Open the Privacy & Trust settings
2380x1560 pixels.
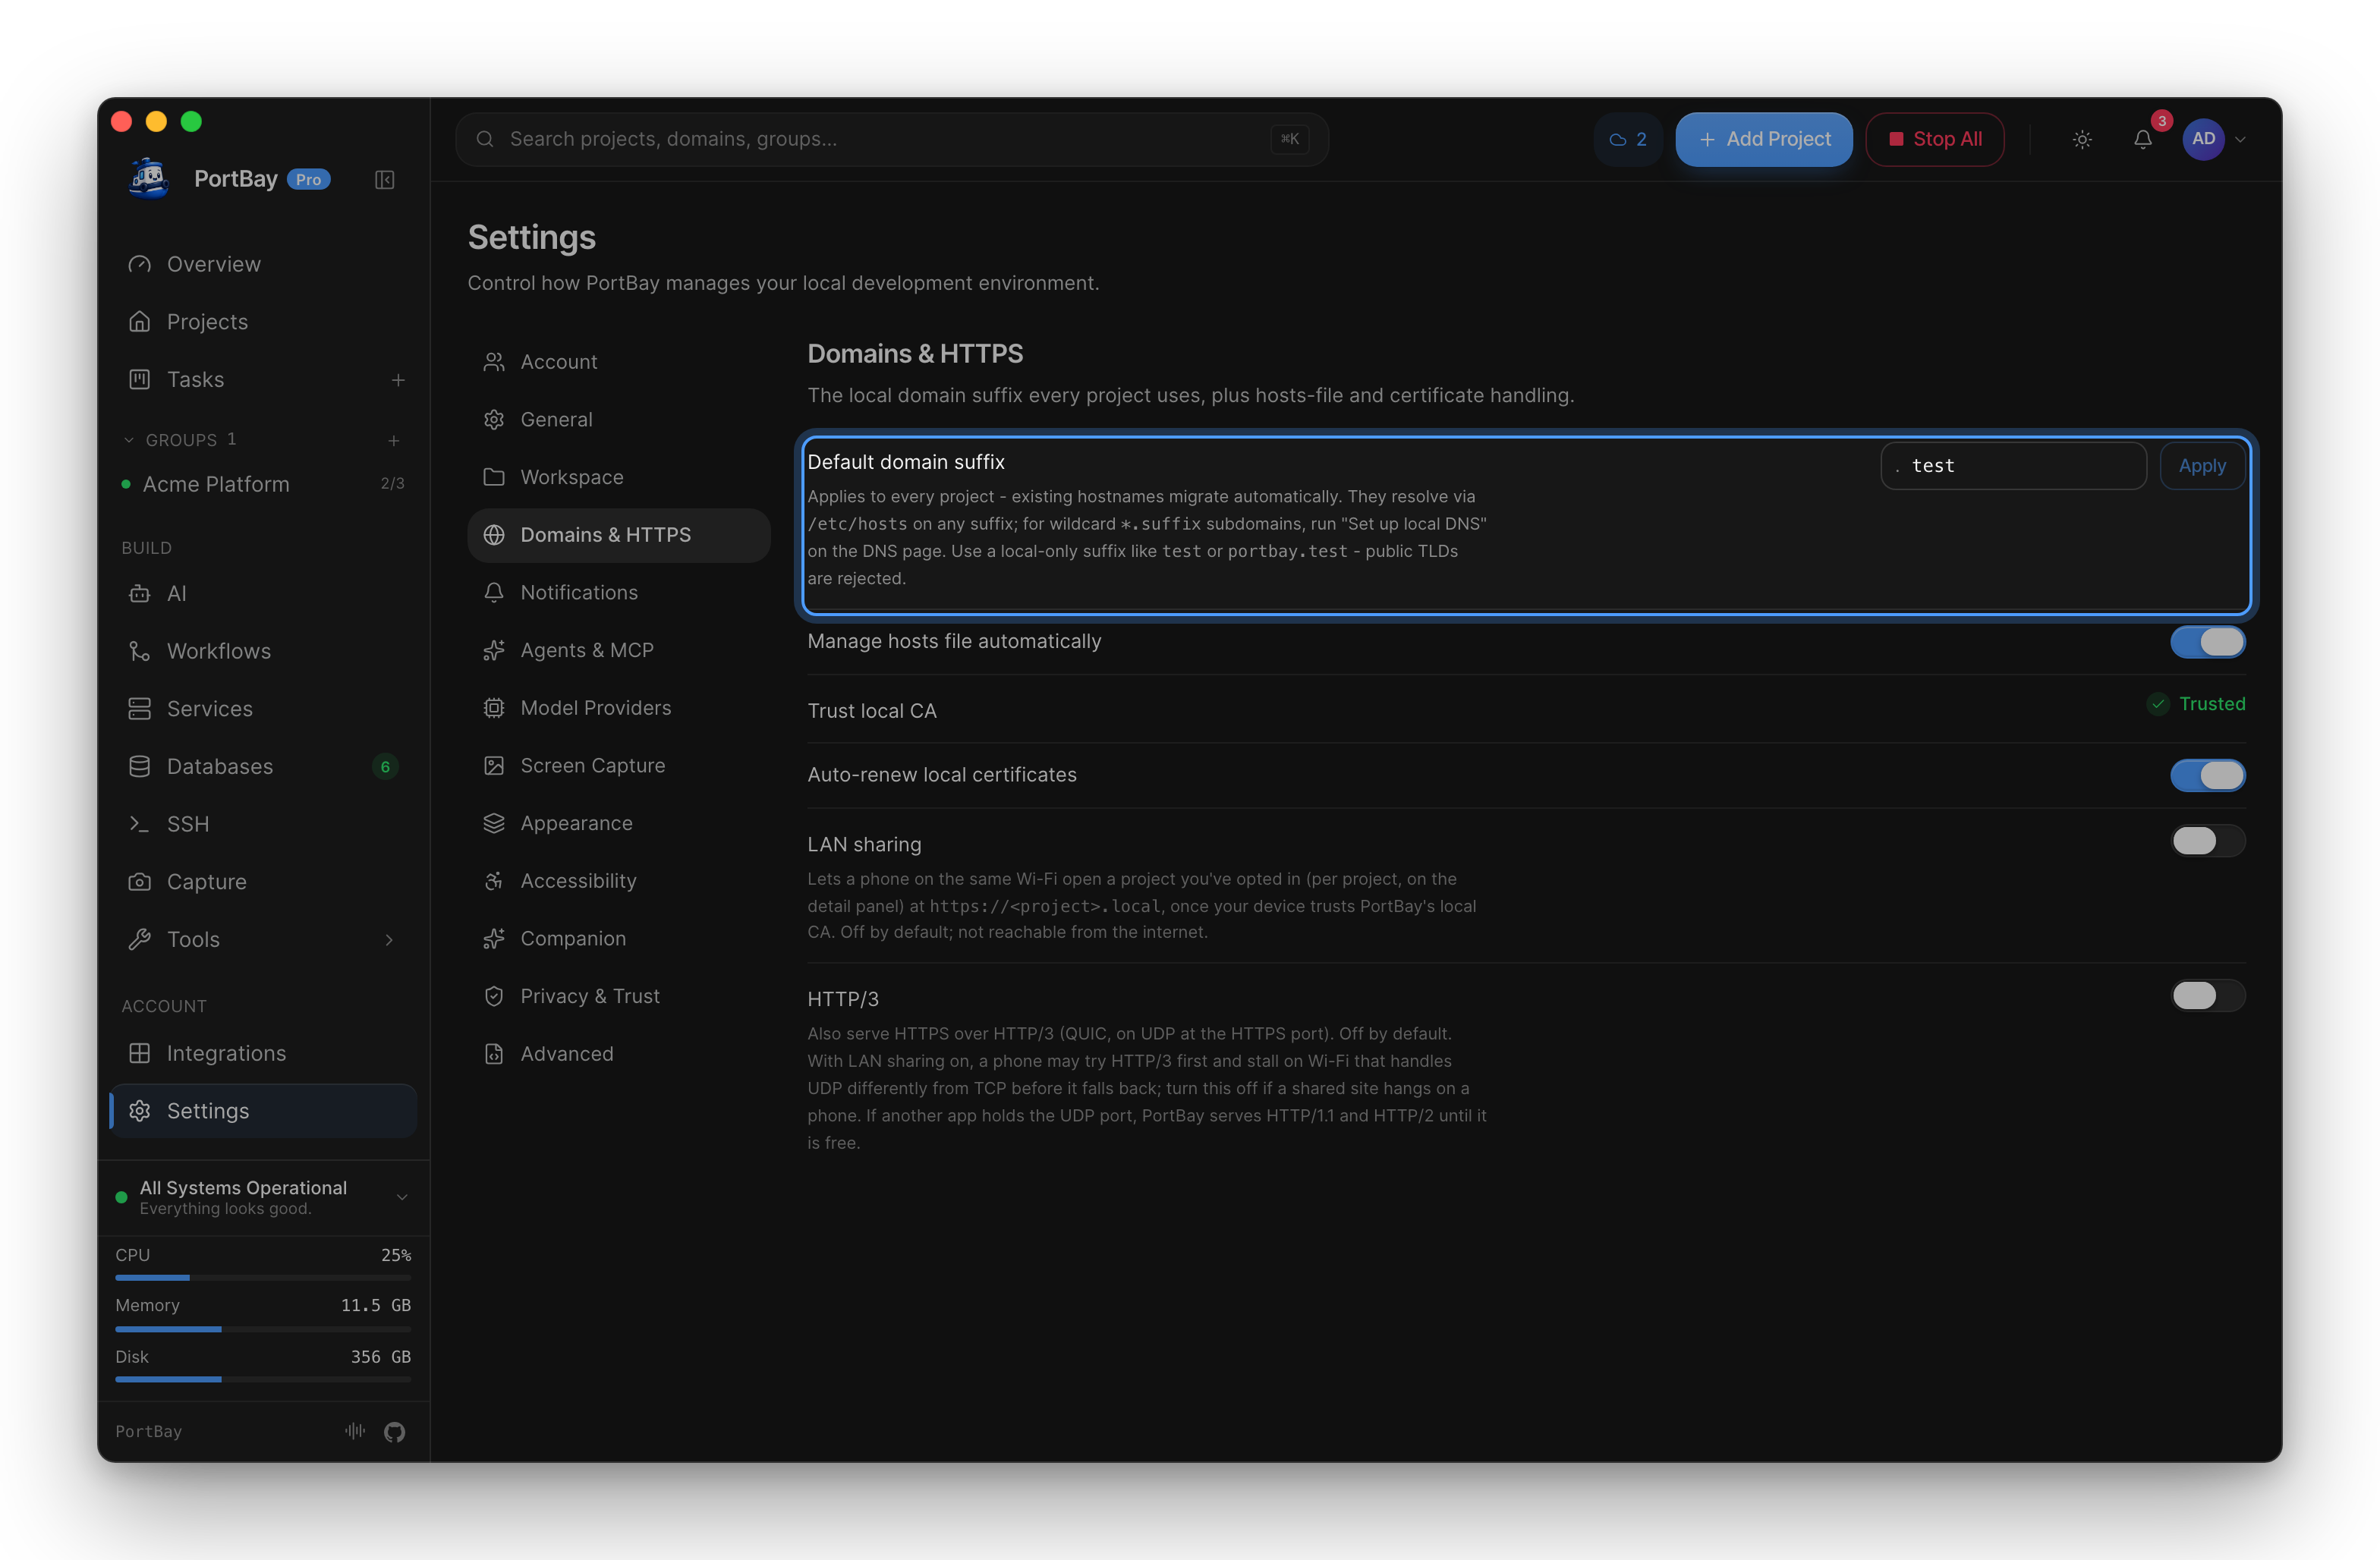[618, 996]
